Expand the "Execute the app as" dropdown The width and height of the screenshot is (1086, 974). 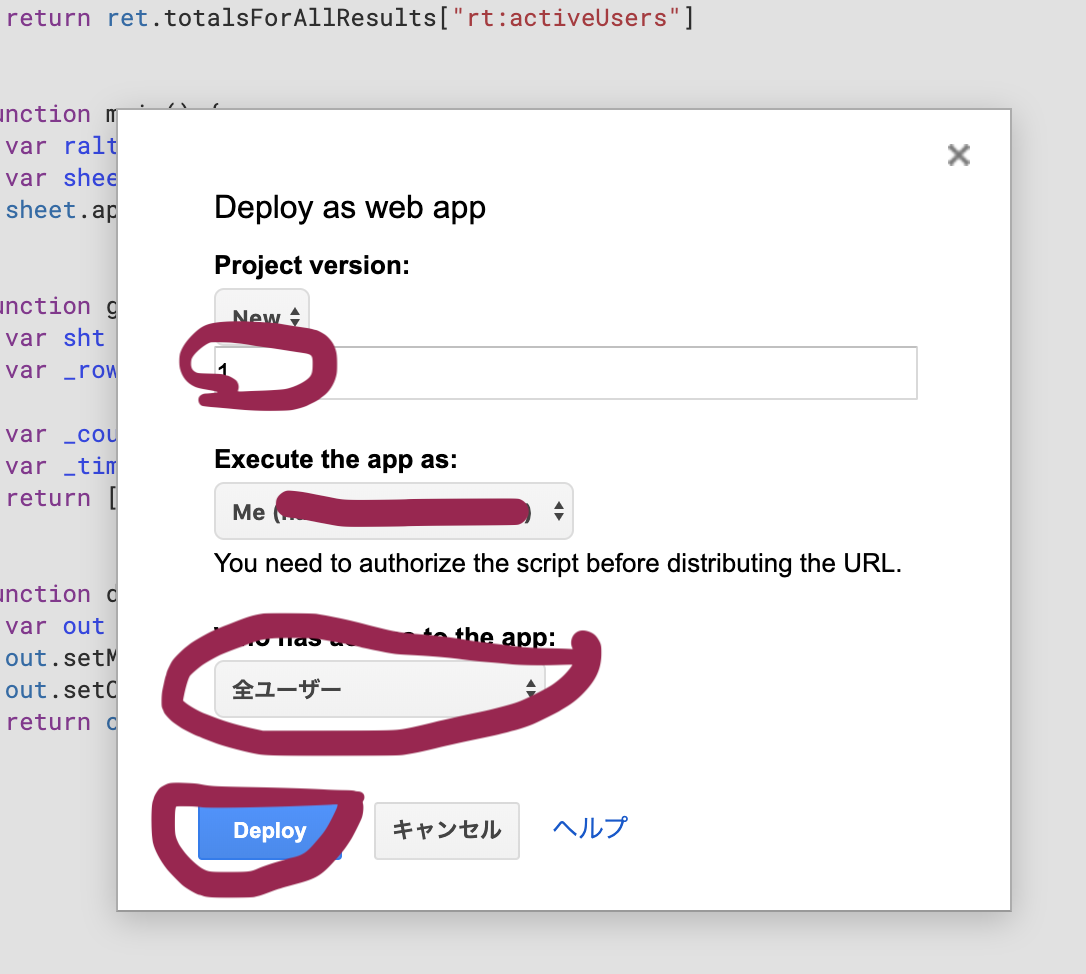click(394, 512)
